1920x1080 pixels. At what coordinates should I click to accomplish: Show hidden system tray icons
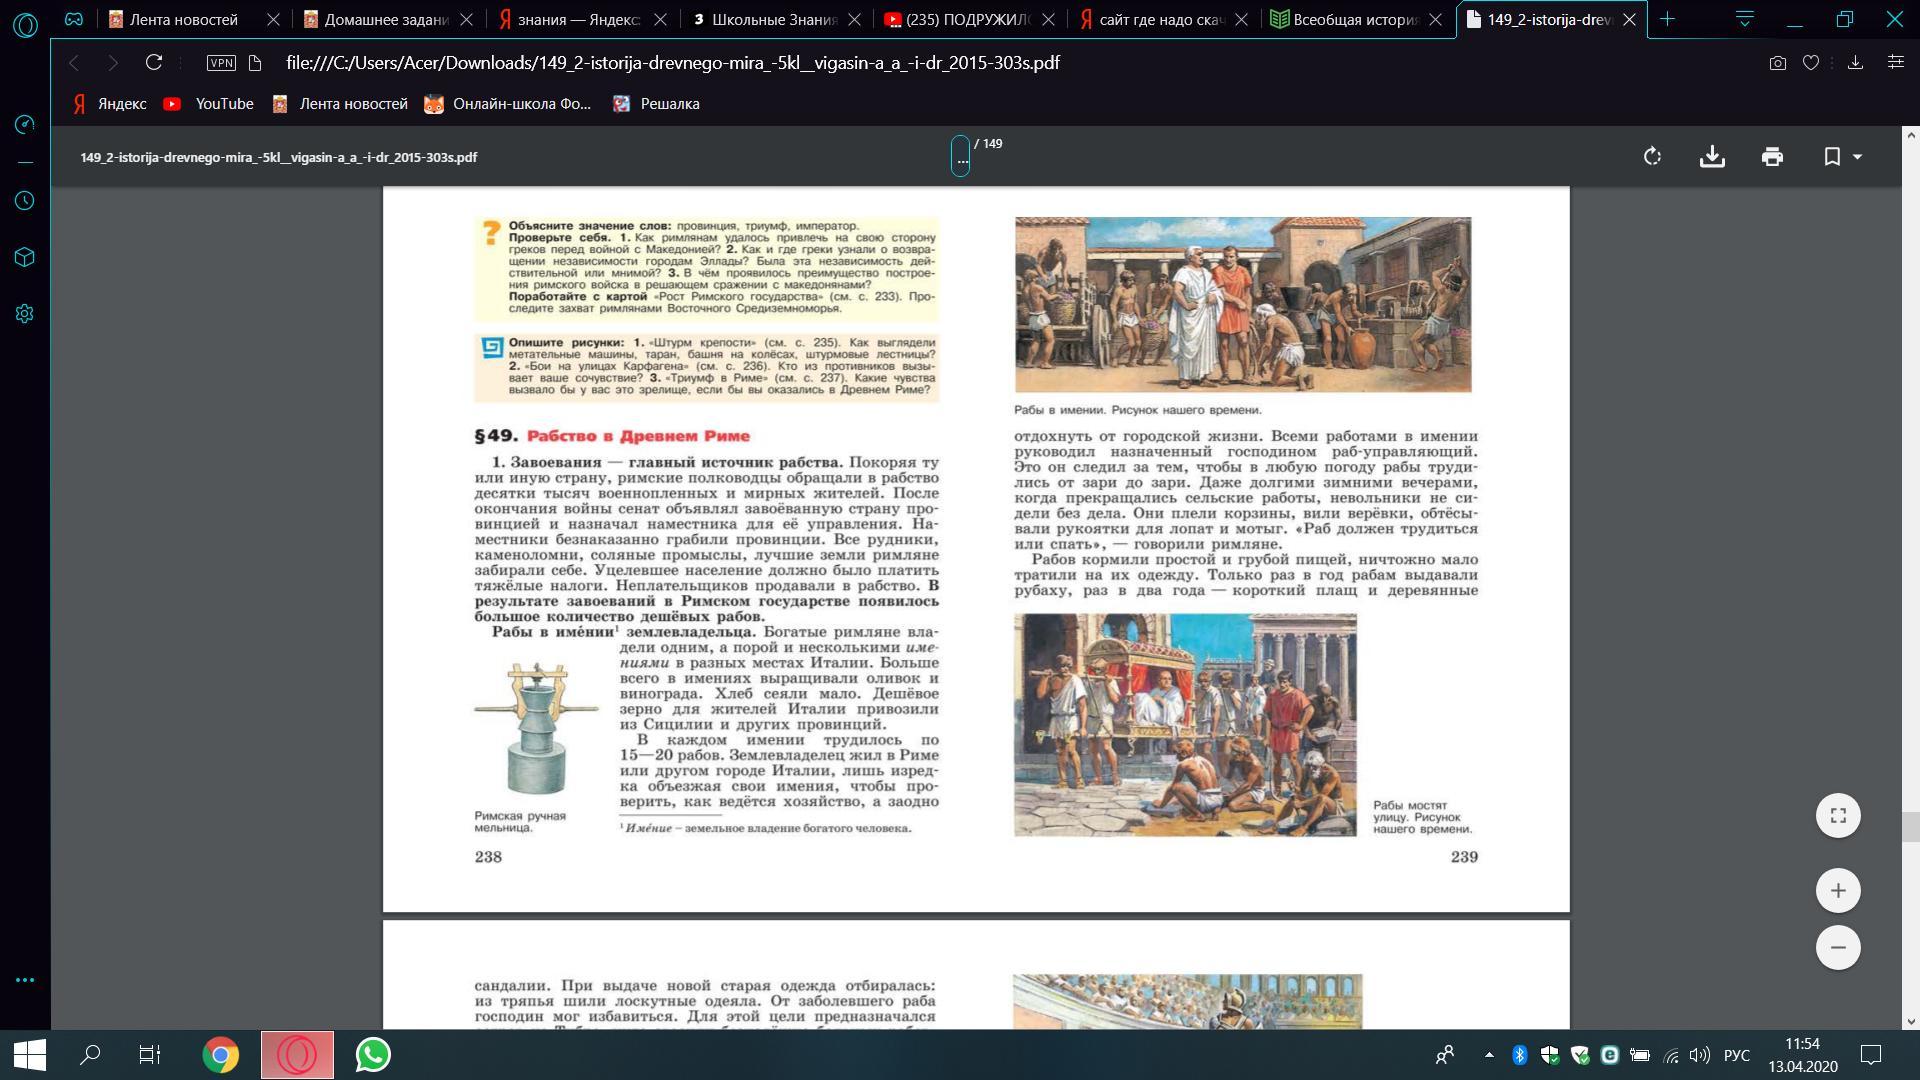pyautogui.click(x=1489, y=1055)
